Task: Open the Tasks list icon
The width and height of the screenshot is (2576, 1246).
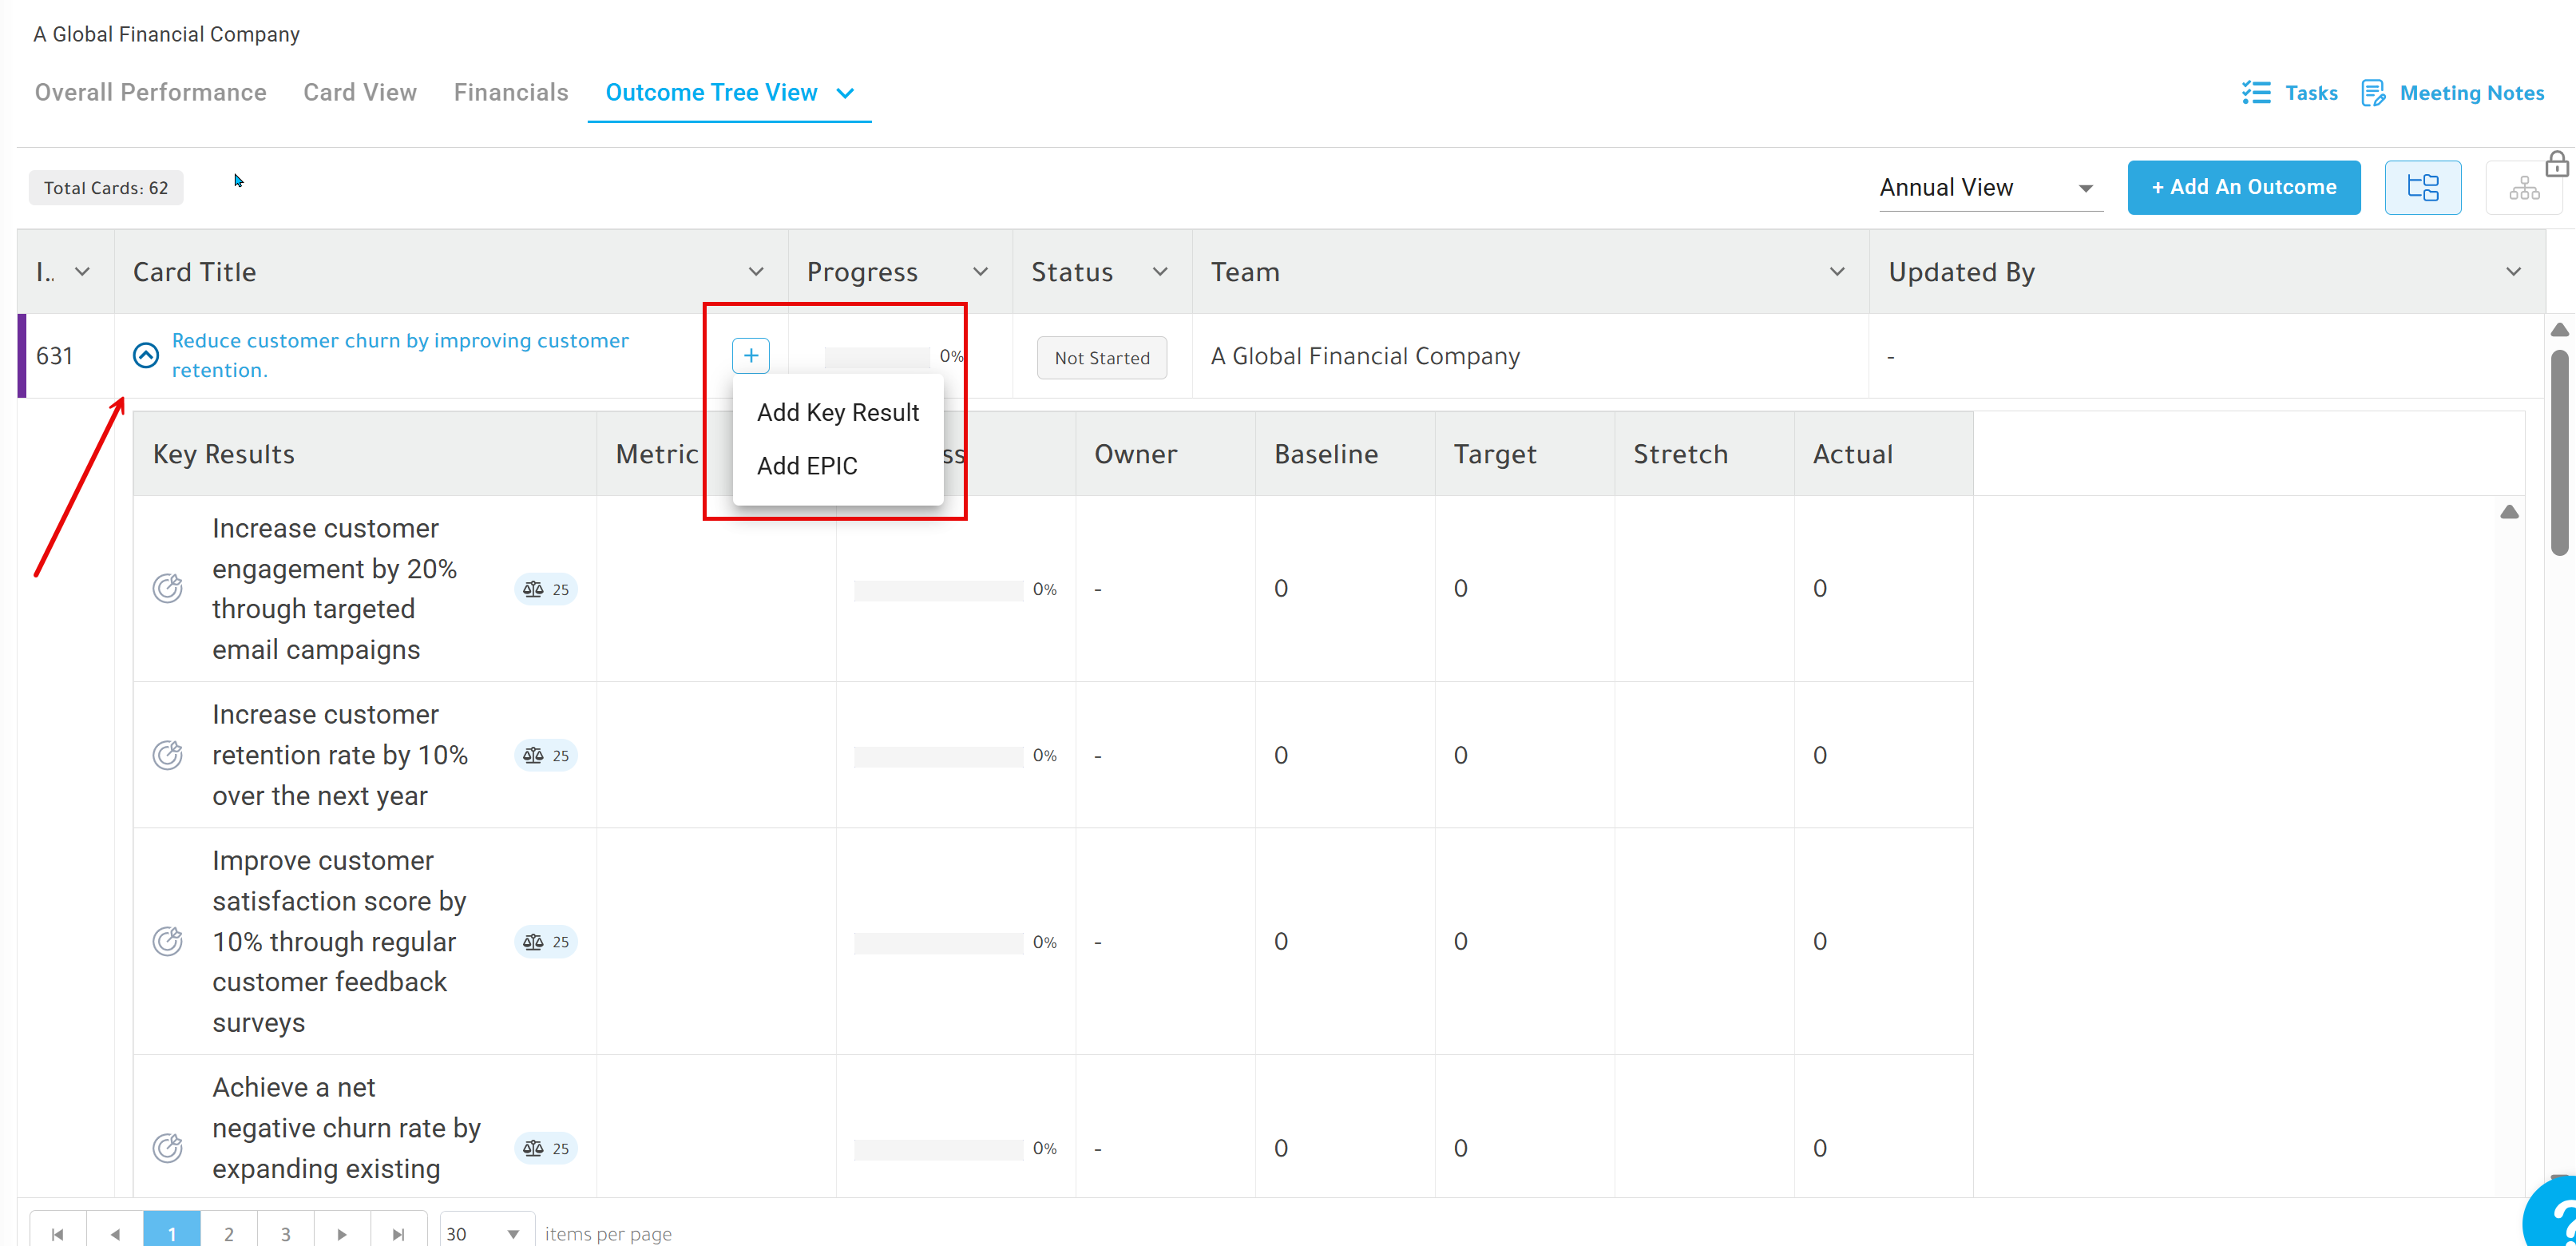Action: [x=2256, y=93]
